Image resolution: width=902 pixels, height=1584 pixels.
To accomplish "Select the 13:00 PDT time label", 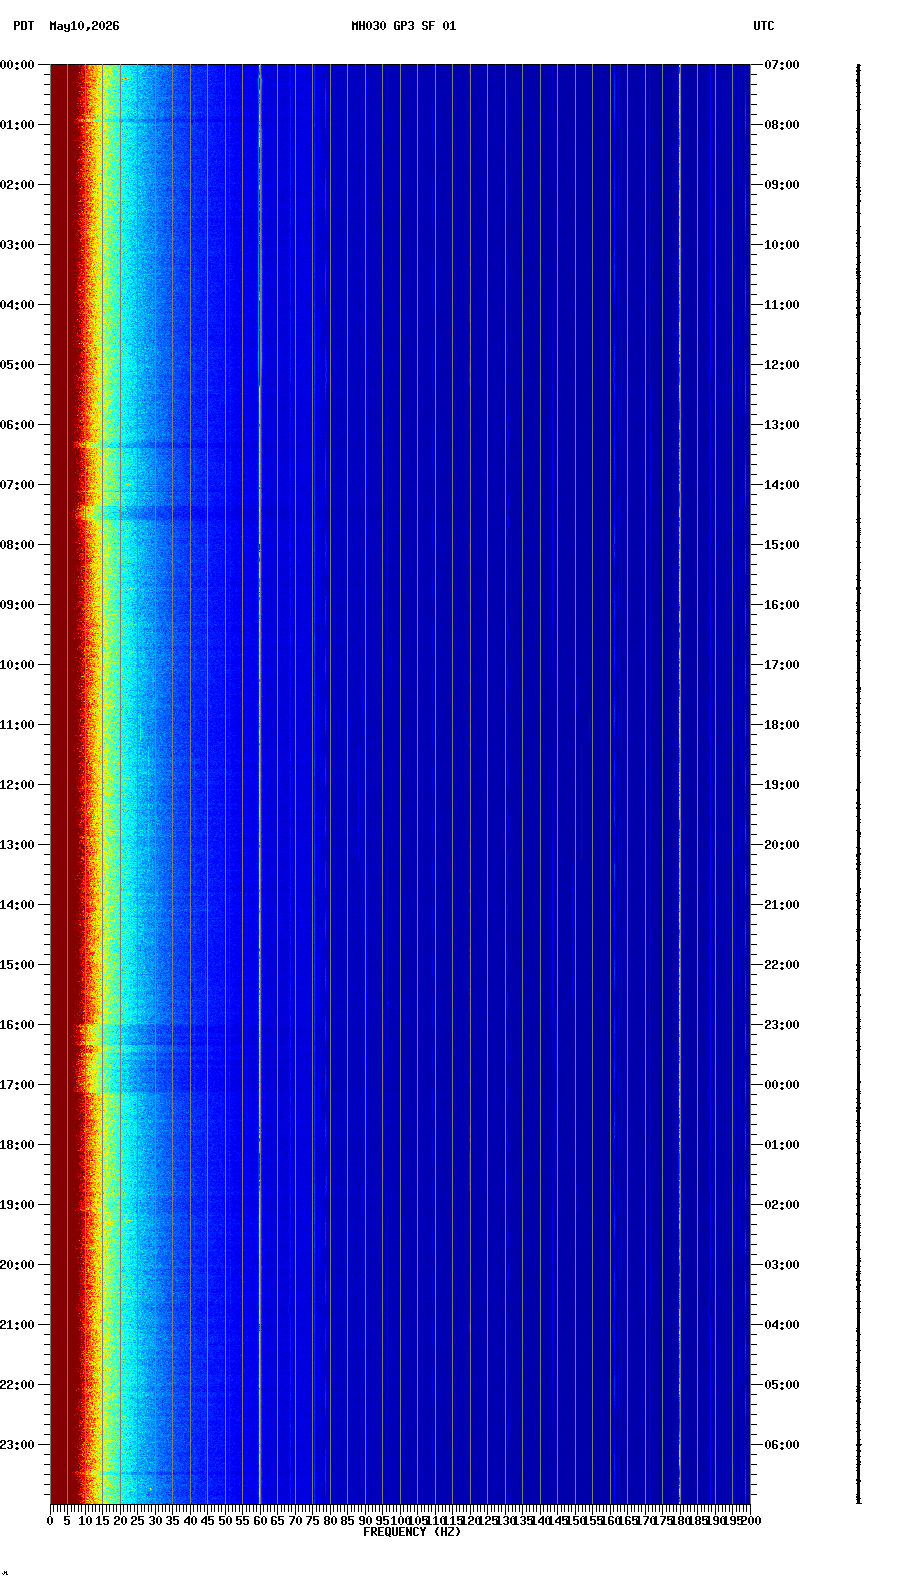I will (x=17, y=845).
